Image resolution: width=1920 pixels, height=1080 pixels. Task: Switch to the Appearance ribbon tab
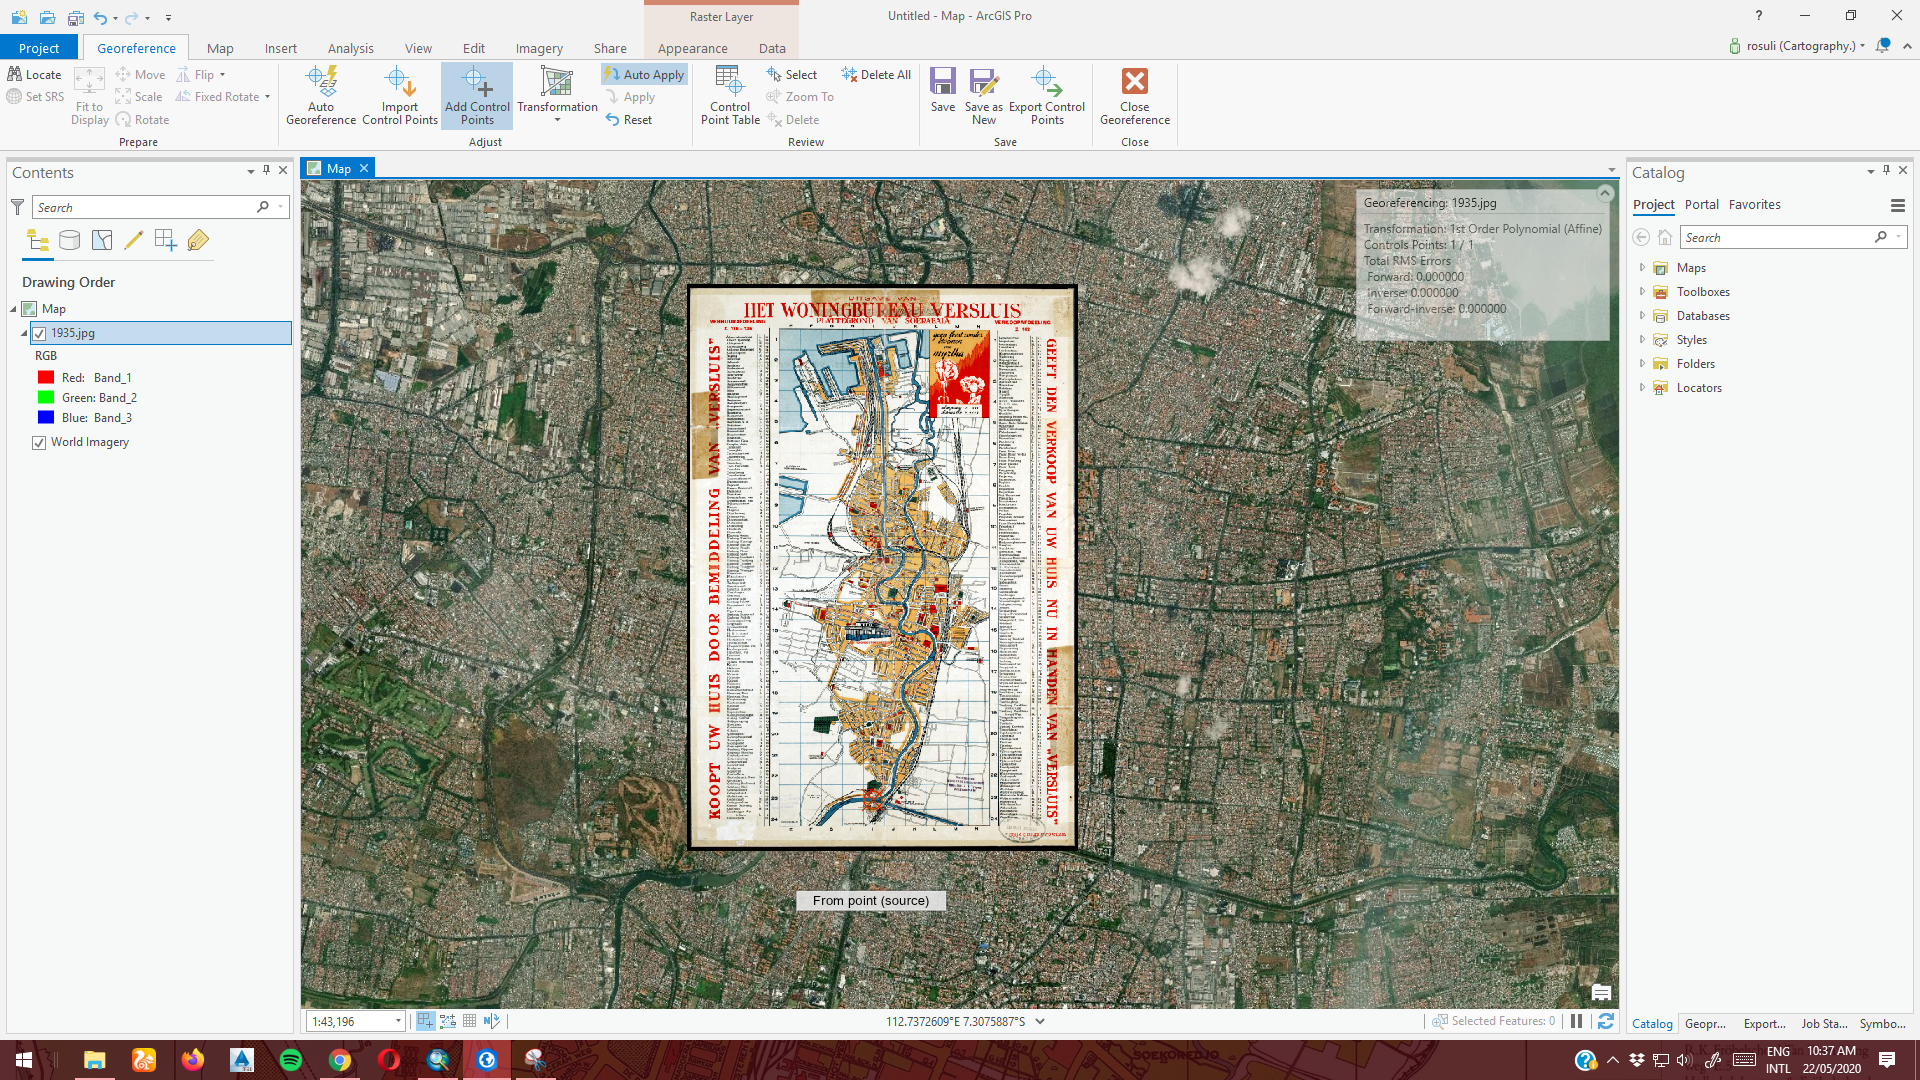[x=691, y=47]
